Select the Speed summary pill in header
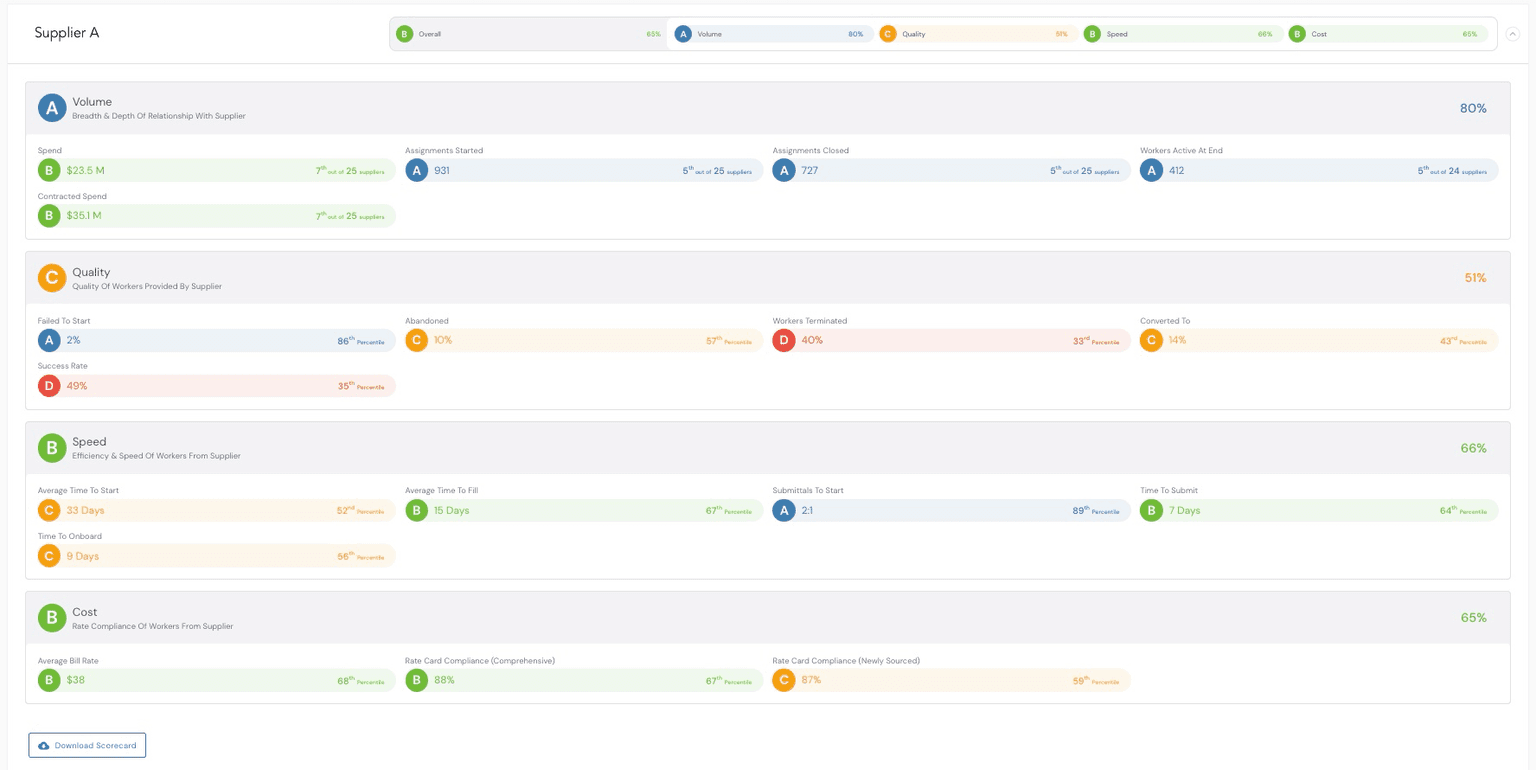This screenshot has height=770, width=1536. (x=1182, y=34)
